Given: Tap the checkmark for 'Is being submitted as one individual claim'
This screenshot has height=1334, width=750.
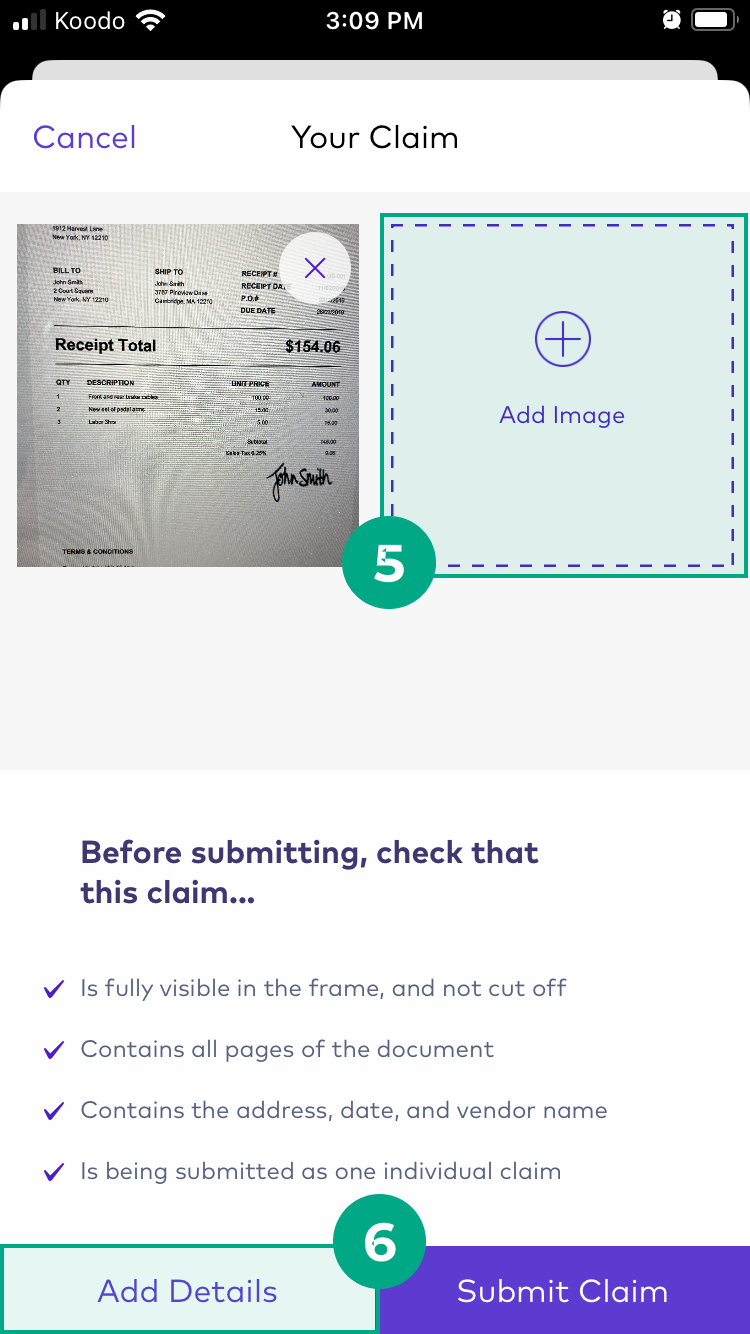Looking at the screenshot, I should click(53, 1171).
